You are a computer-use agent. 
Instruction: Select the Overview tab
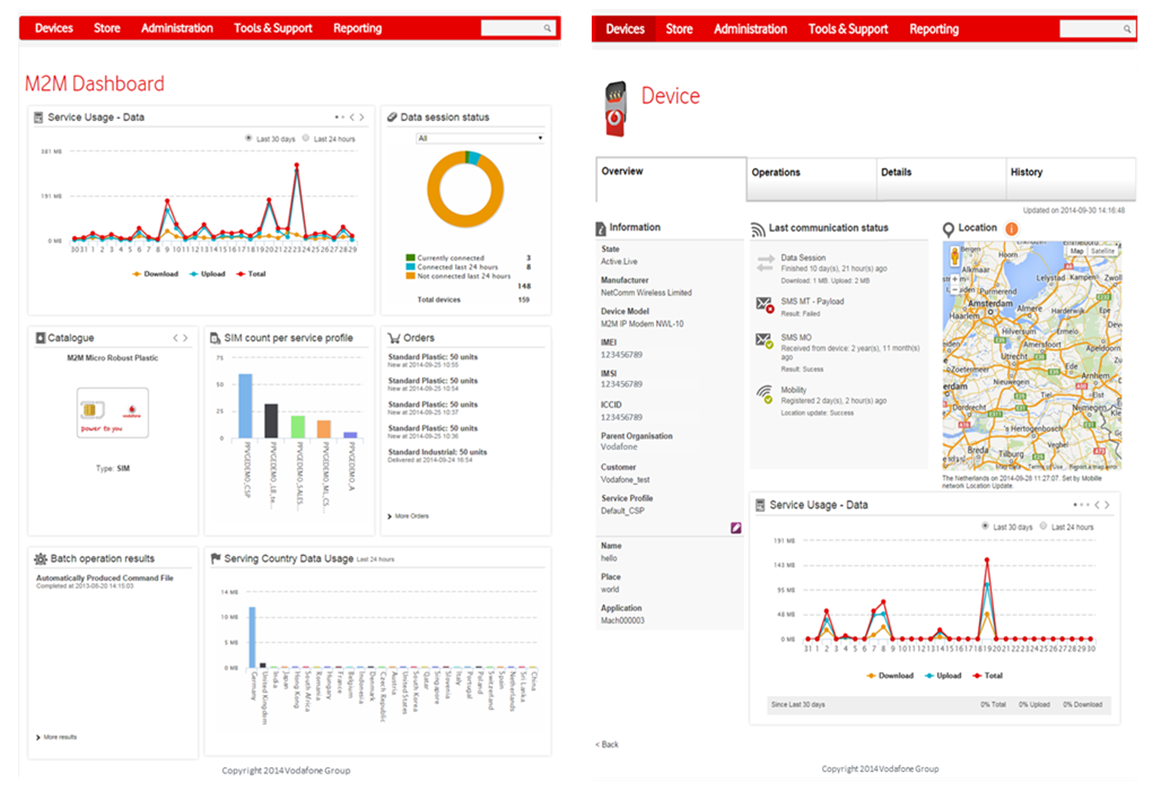(671, 179)
